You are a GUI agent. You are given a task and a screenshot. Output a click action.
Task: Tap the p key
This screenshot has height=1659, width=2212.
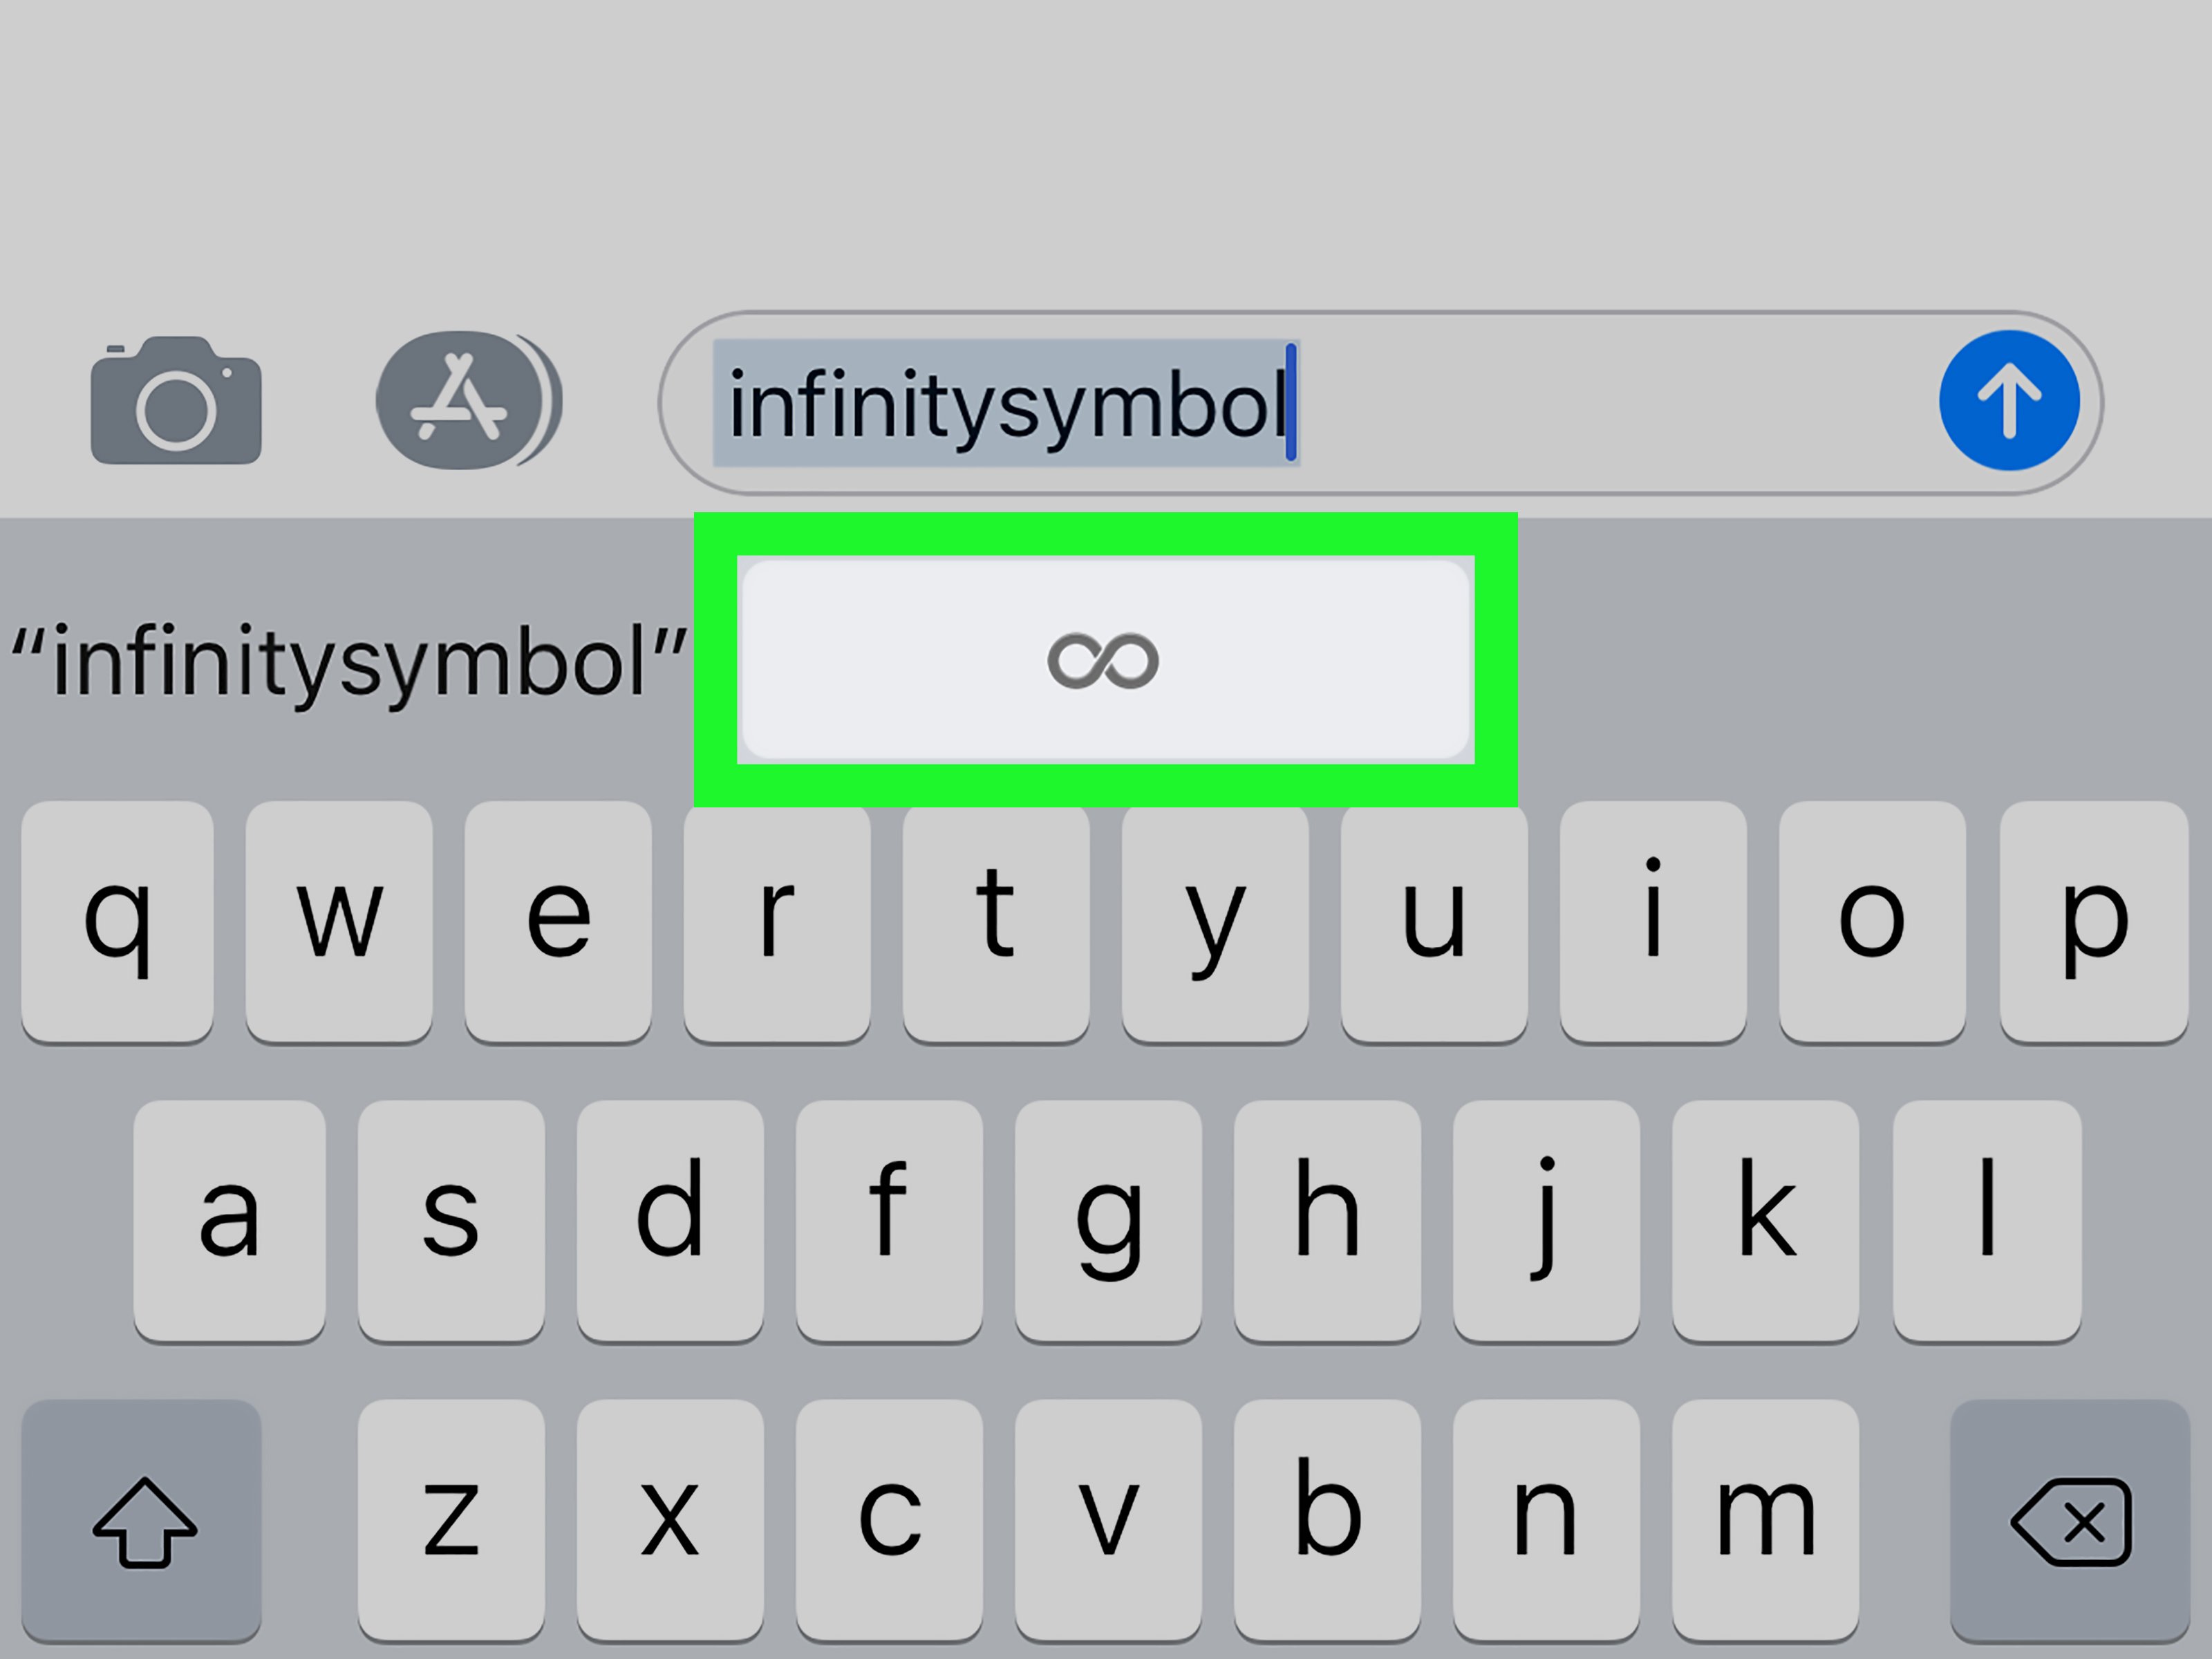(x=2094, y=921)
